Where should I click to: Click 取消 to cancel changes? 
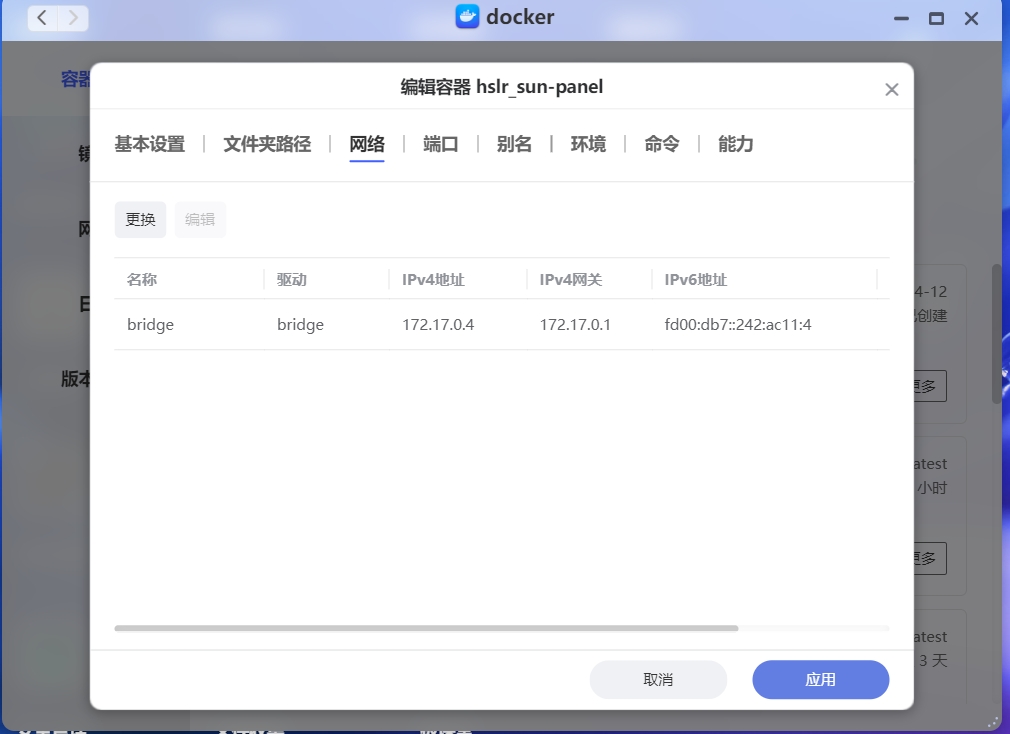click(x=658, y=680)
